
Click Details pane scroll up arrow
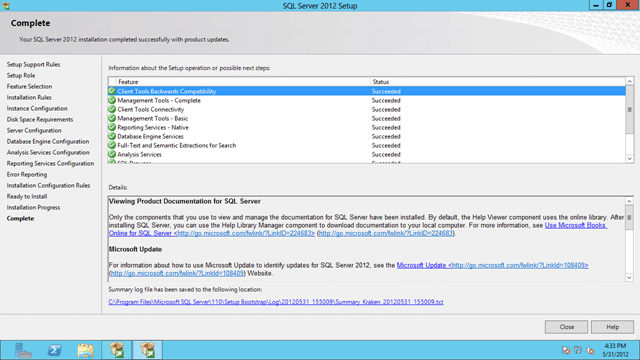629,201
